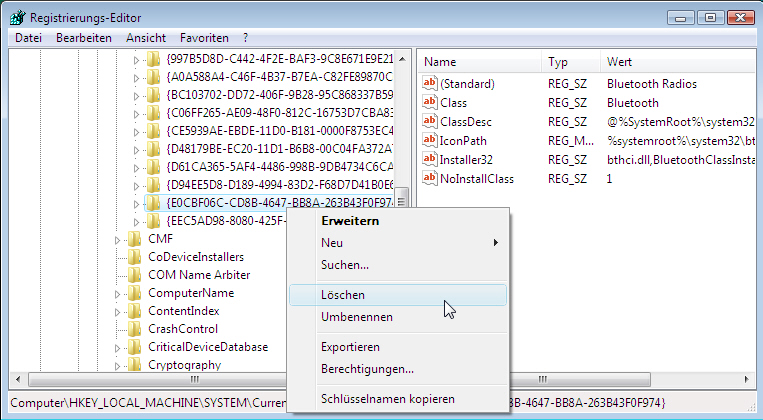Expand the {D48179BE-EC20 key node
The width and height of the screenshot is (763, 420).
[x=137, y=150]
